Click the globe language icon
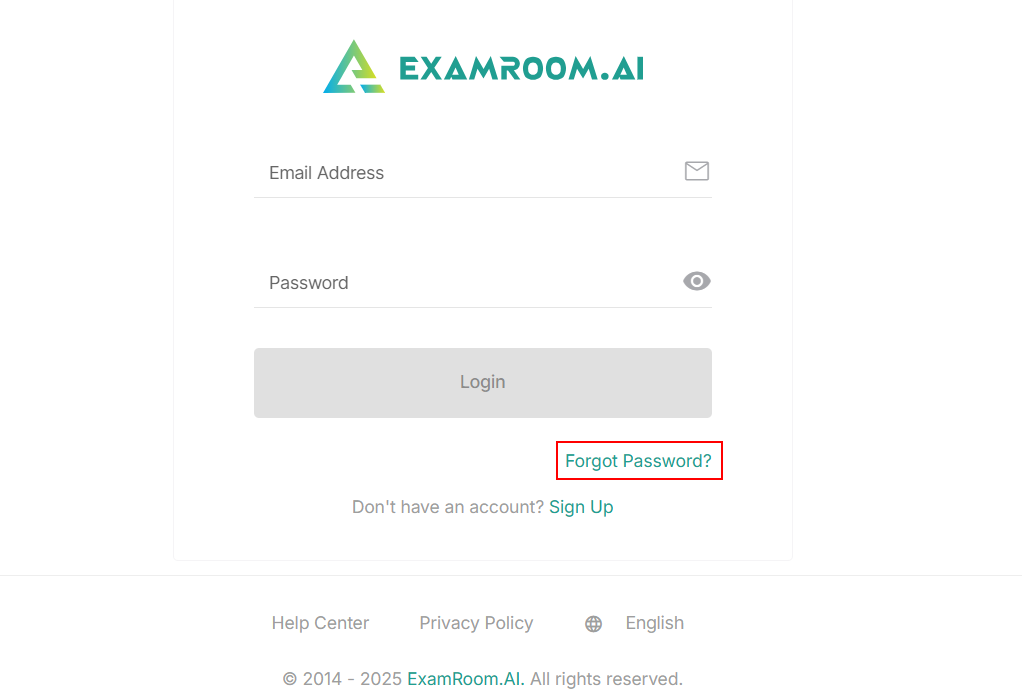This screenshot has height=696, width=1022. (x=593, y=624)
